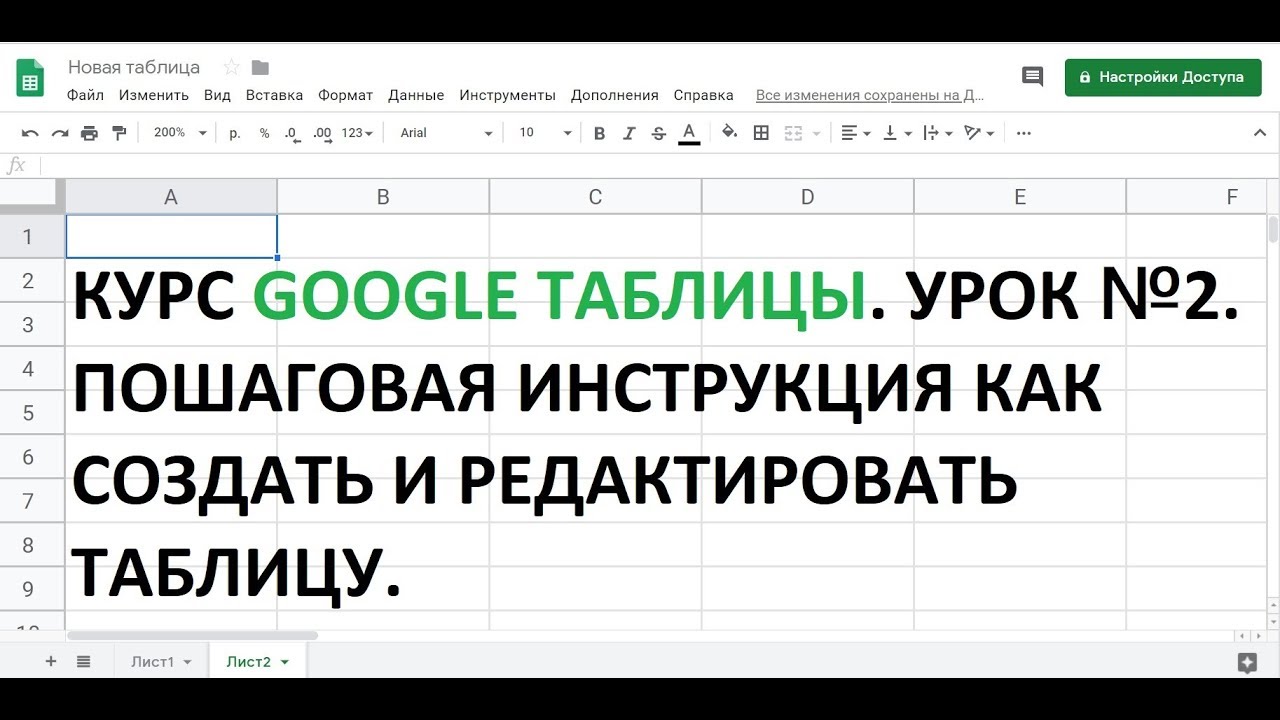The height and width of the screenshot is (720, 1280).
Task: Open text rotation dropdown
Action: click(x=979, y=133)
